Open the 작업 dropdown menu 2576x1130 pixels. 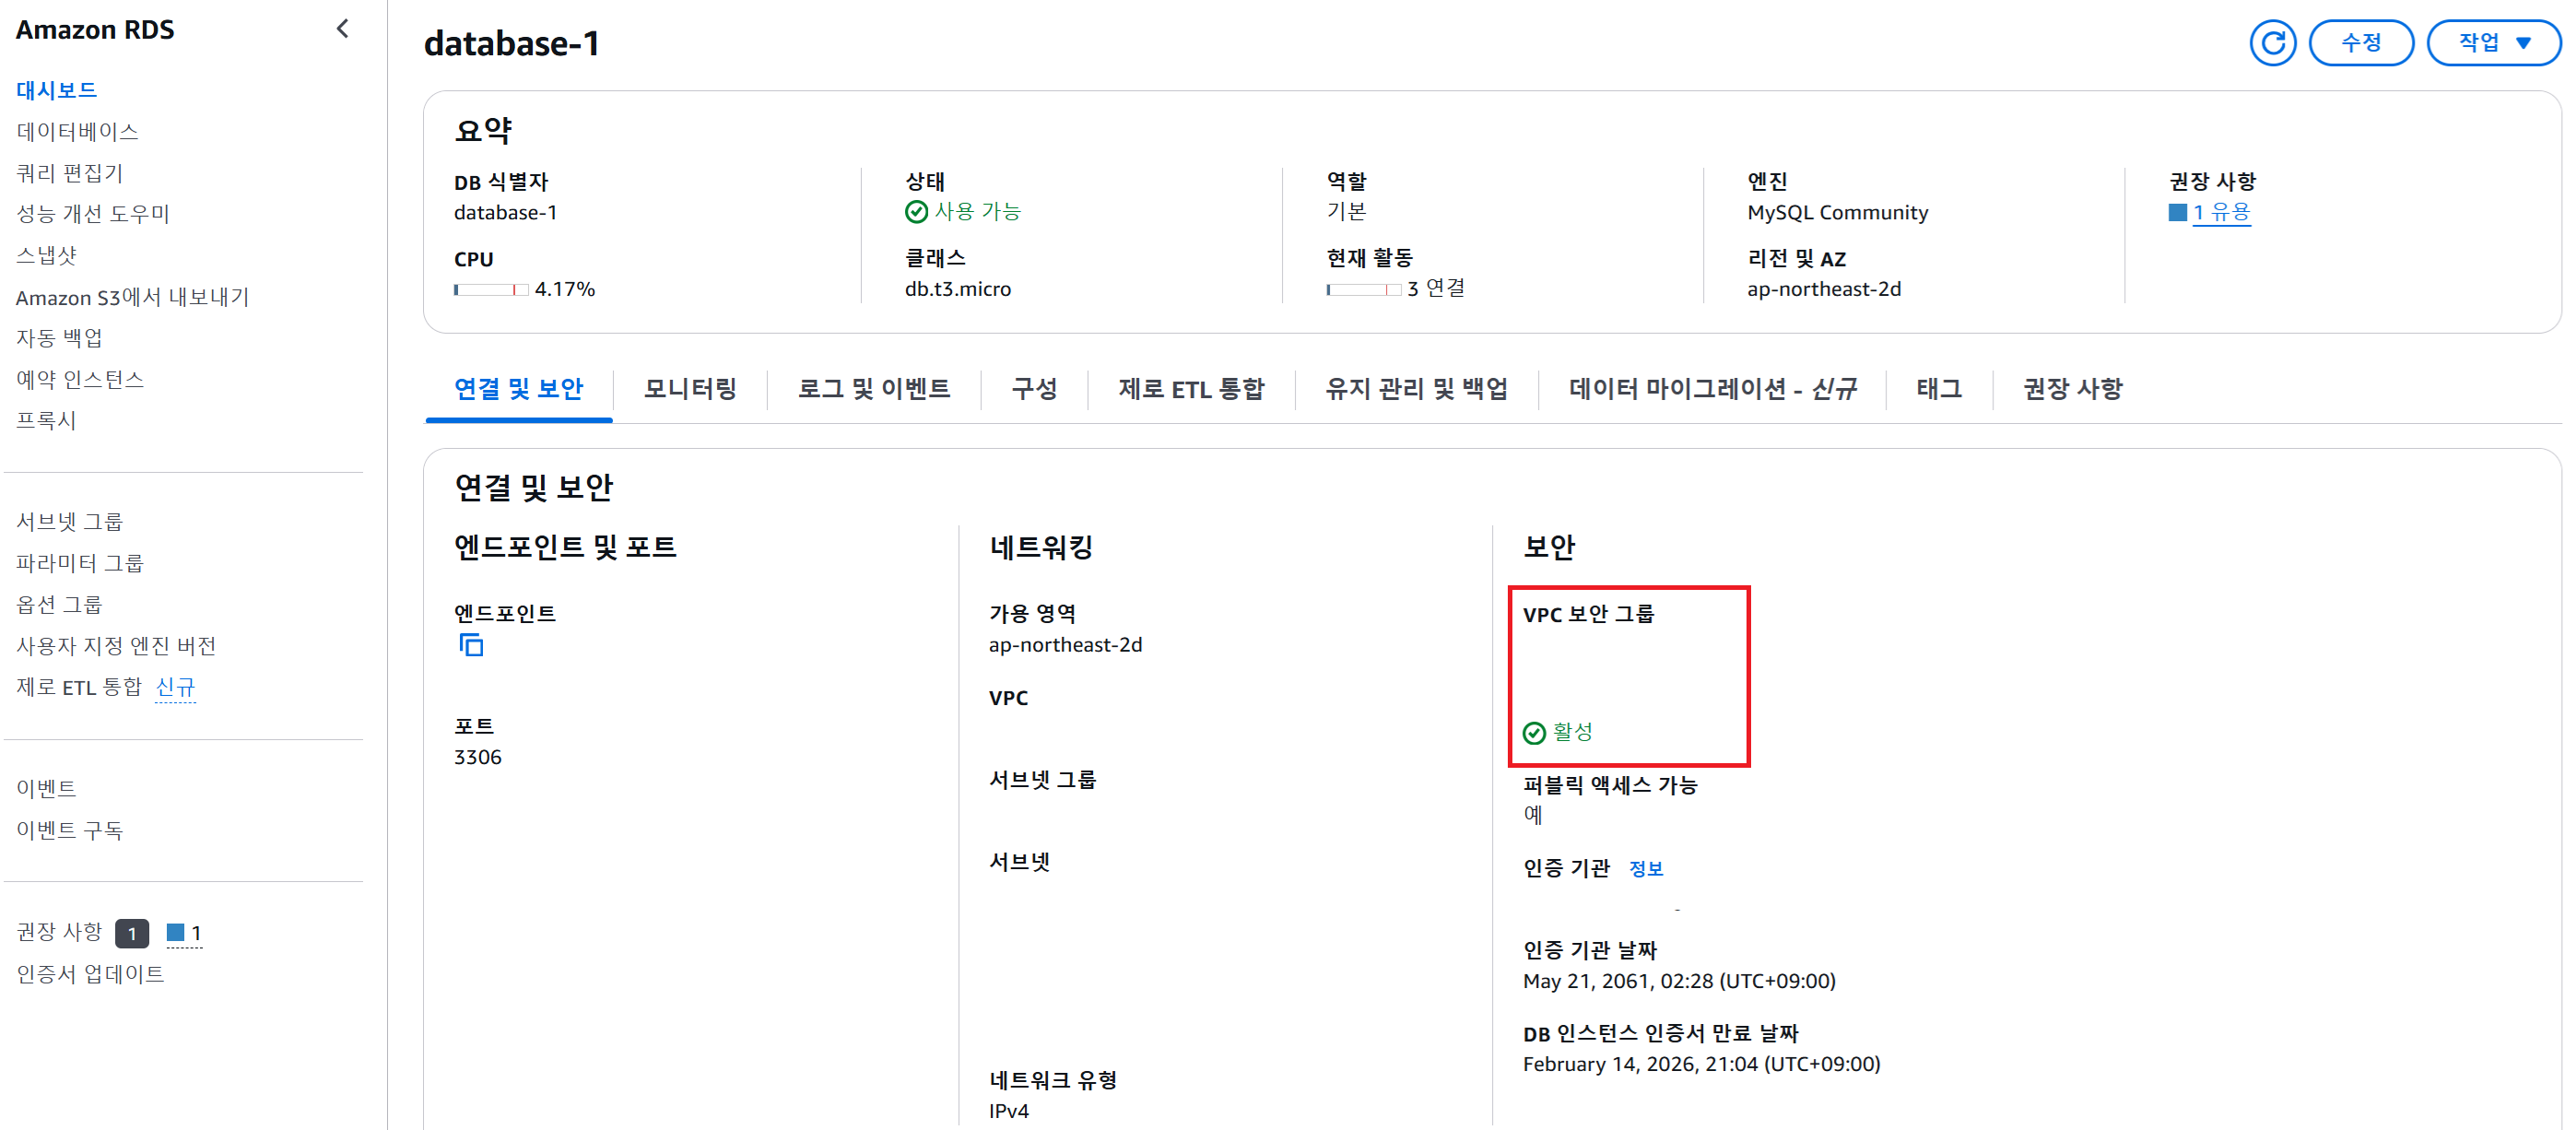click(x=2494, y=43)
